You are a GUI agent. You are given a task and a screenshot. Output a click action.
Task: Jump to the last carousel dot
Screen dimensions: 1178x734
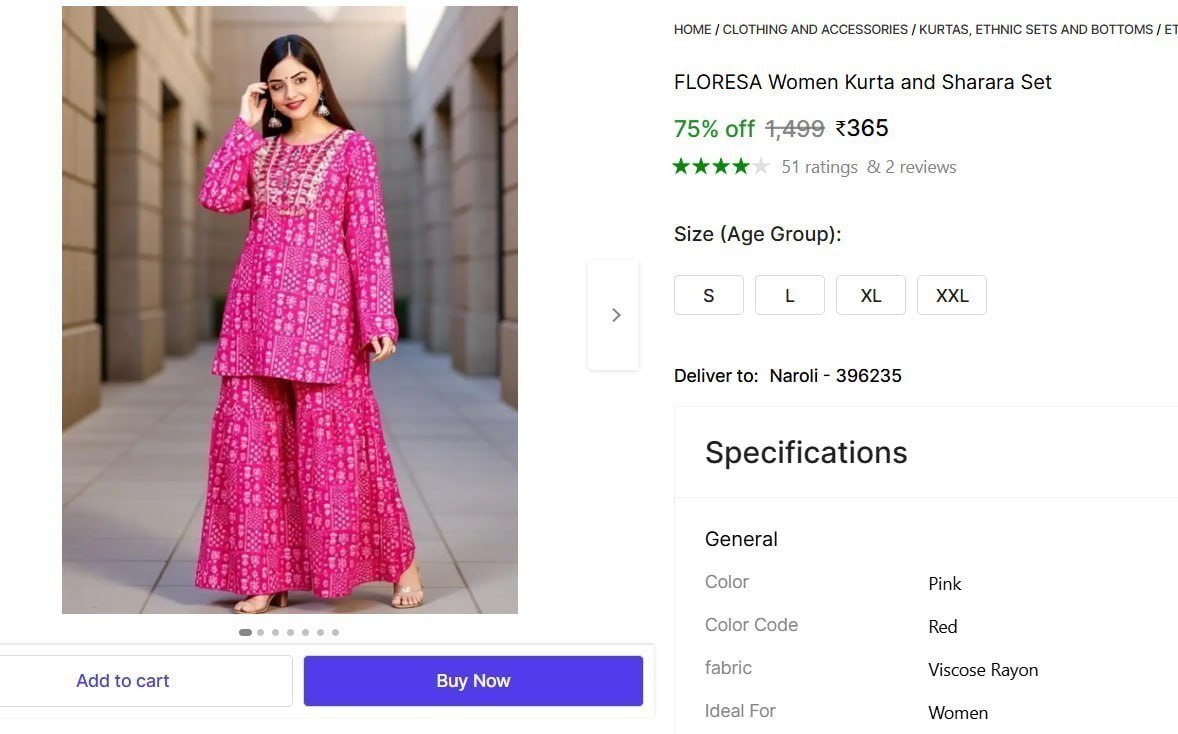point(335,632)
